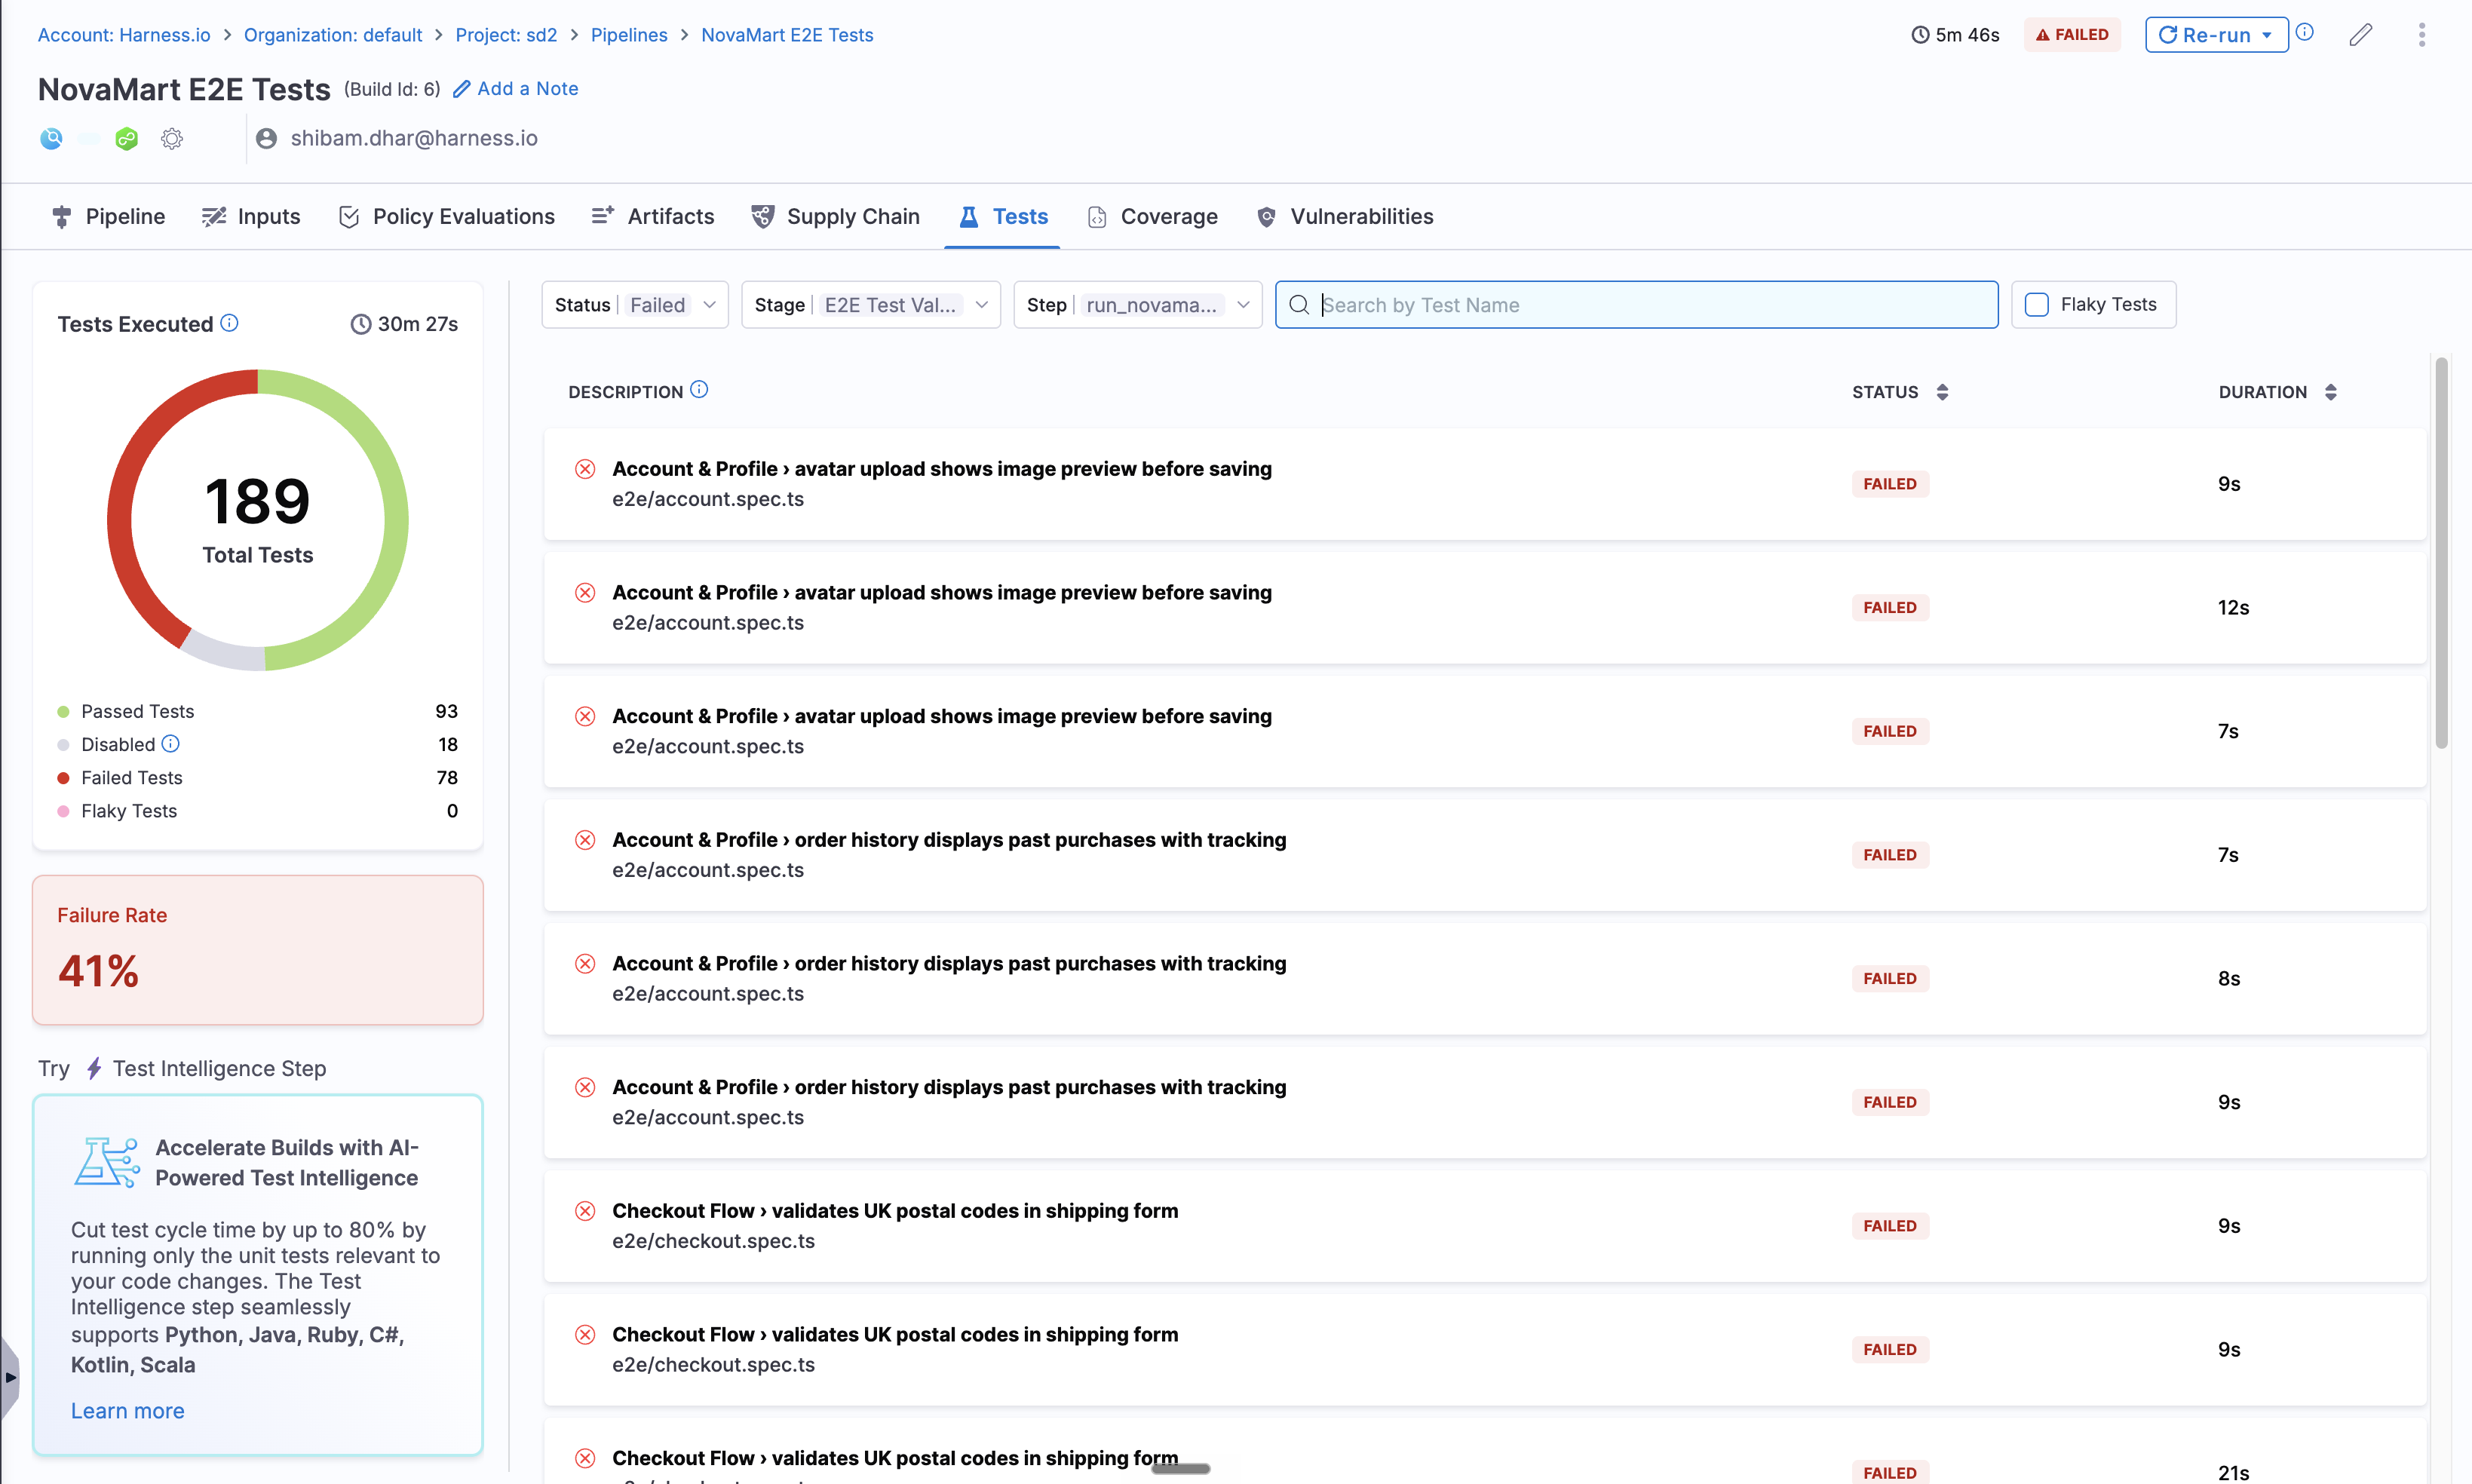This screenshot has height=1484, width=2472.
Task: Click Learn more in Test Intelligence card
Action: click(127, 1411)
